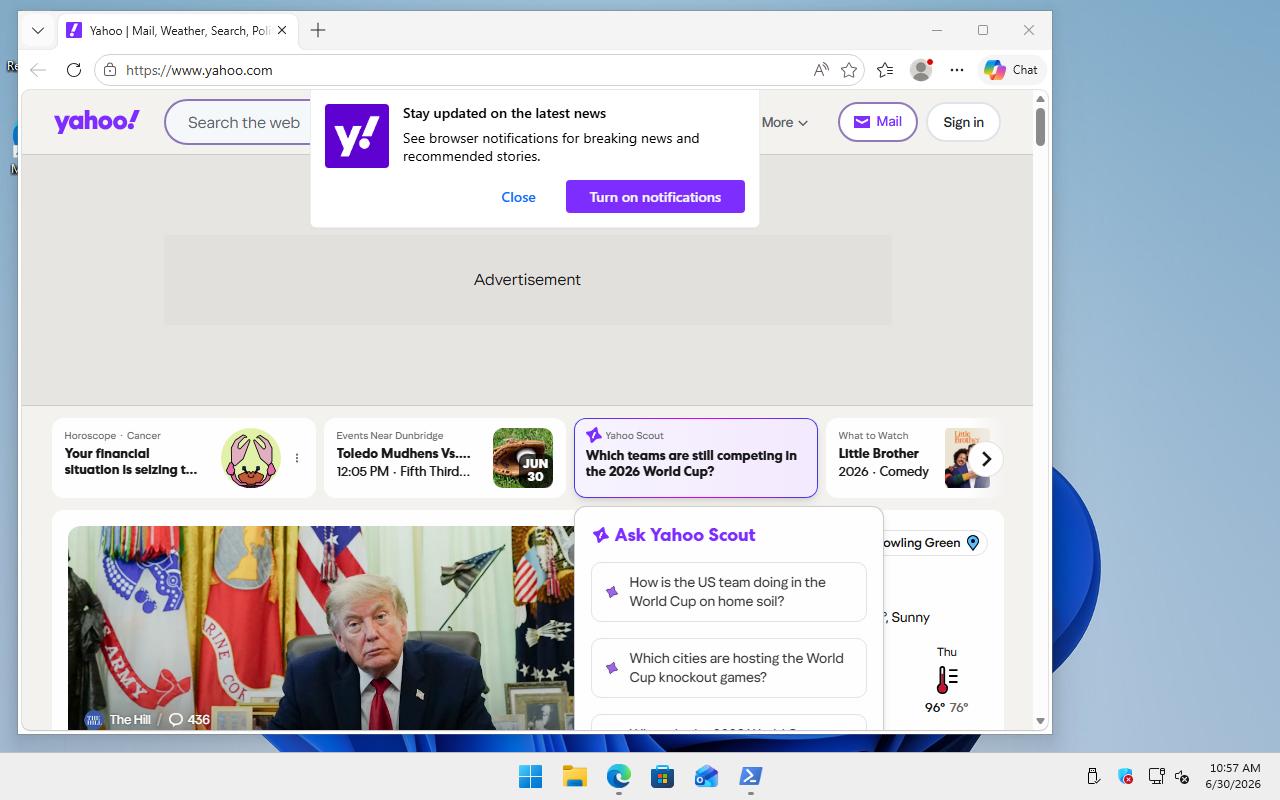This screenshot has width=1280, height=800.
Task: Open the 436 comments link
Action: 189,719
